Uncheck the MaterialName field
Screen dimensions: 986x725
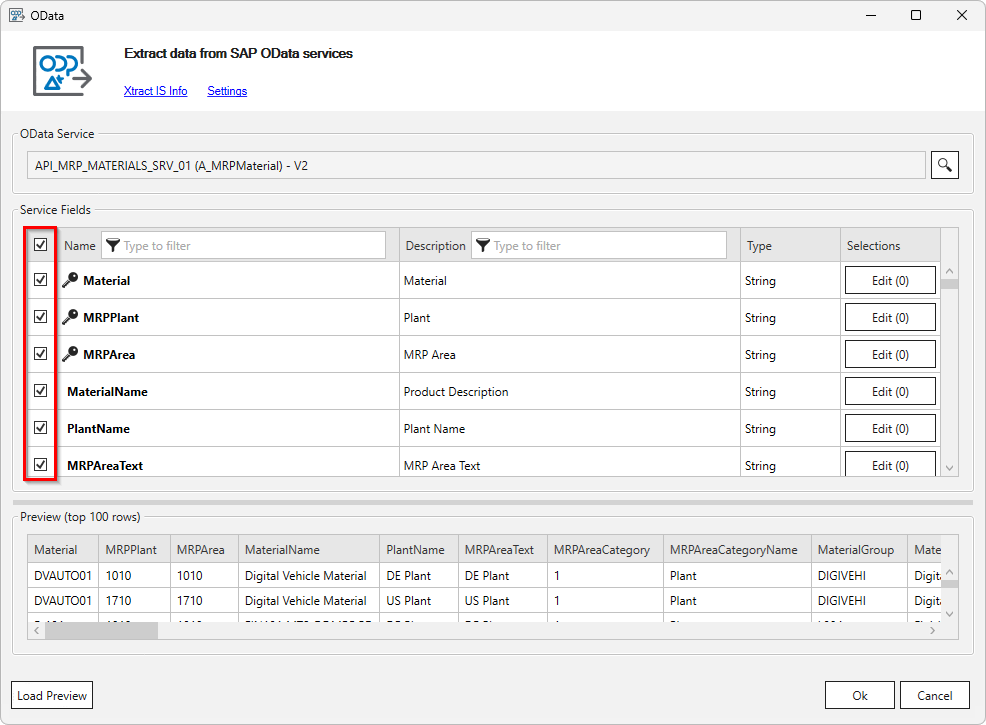coord(39,390)
